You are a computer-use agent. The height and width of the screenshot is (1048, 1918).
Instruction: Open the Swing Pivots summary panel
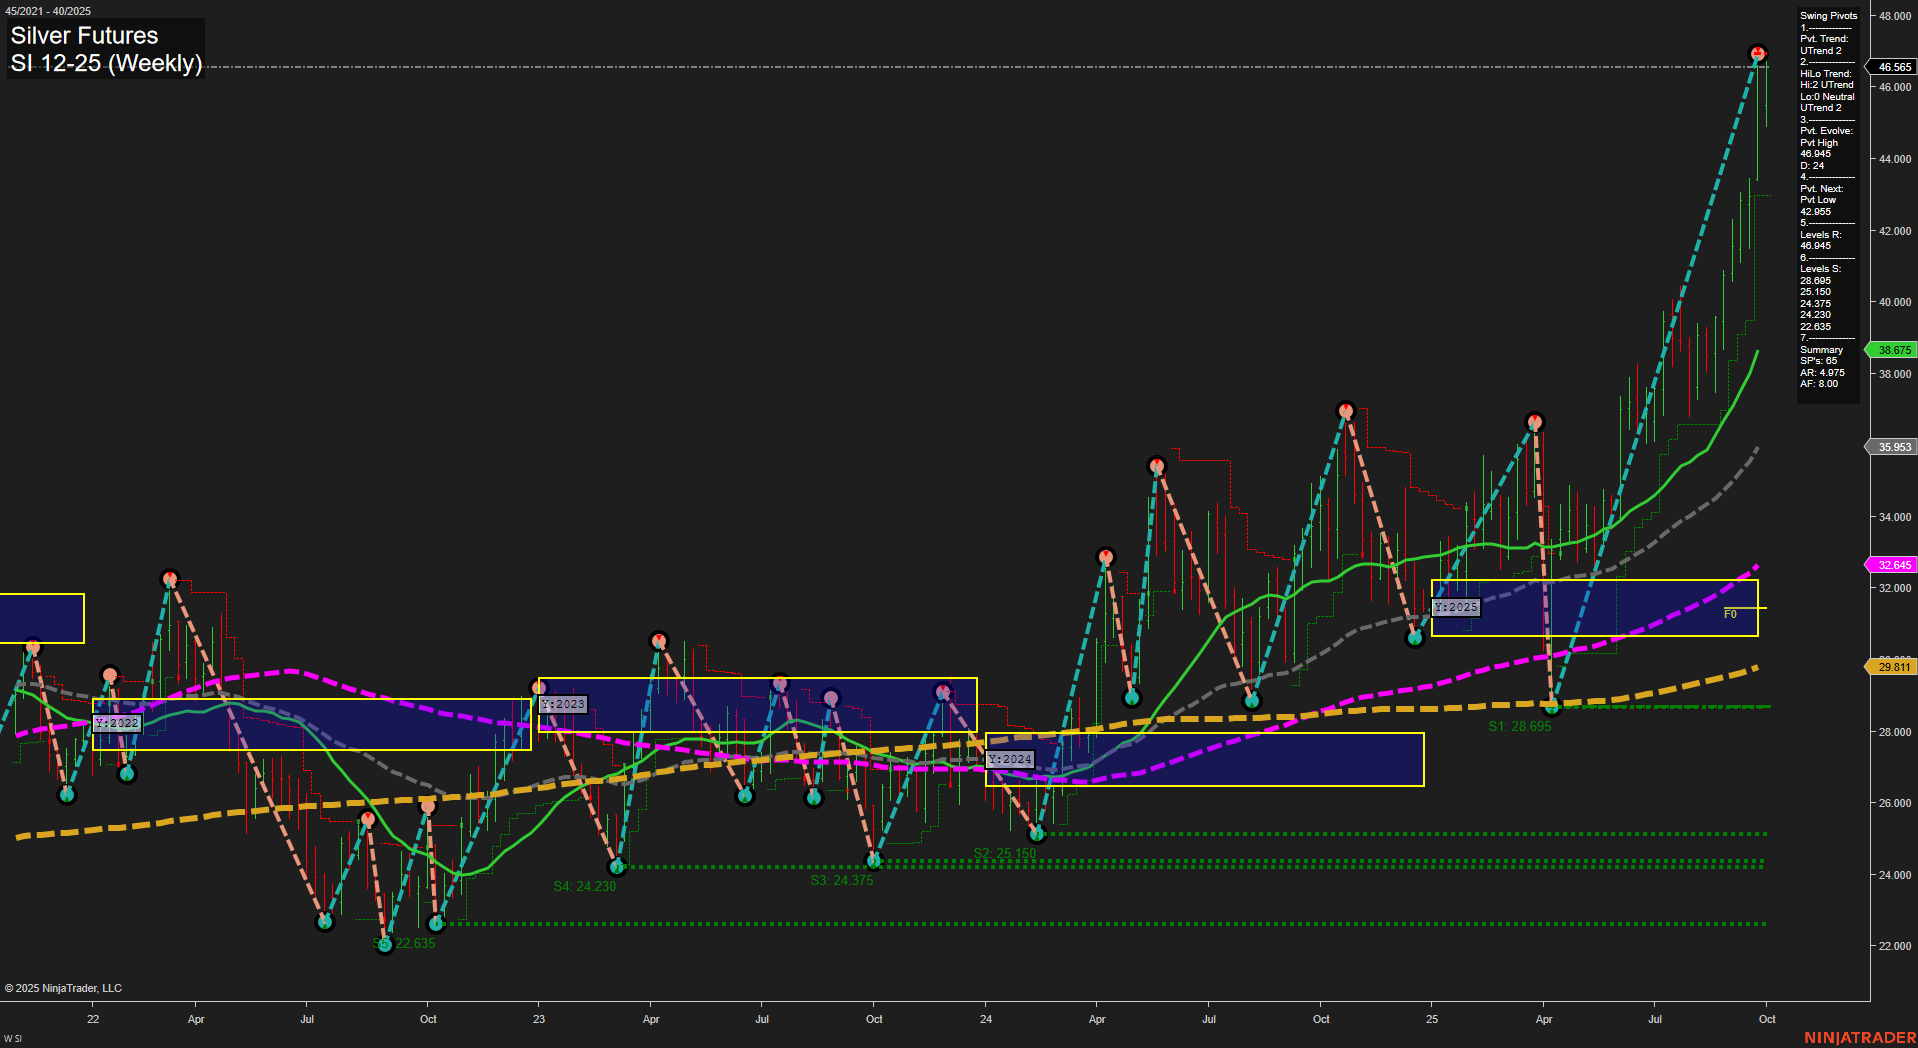pyautogui.click(x=1827, y=16)
